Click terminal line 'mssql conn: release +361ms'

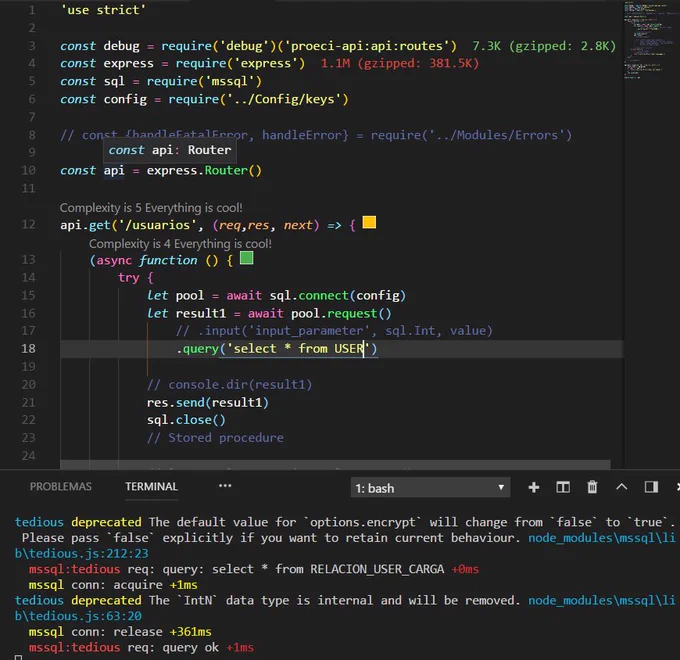tap(120, 631)
